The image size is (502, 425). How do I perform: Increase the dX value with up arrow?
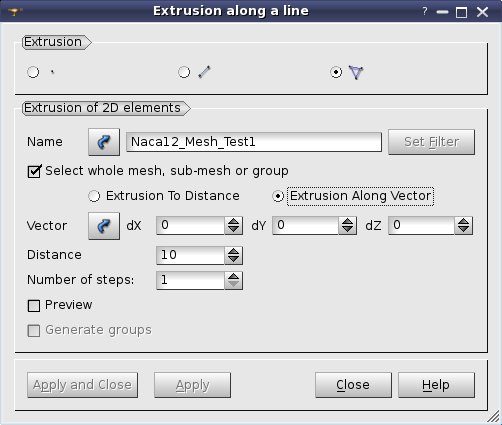pyautogui.click(x=233, y=222)
